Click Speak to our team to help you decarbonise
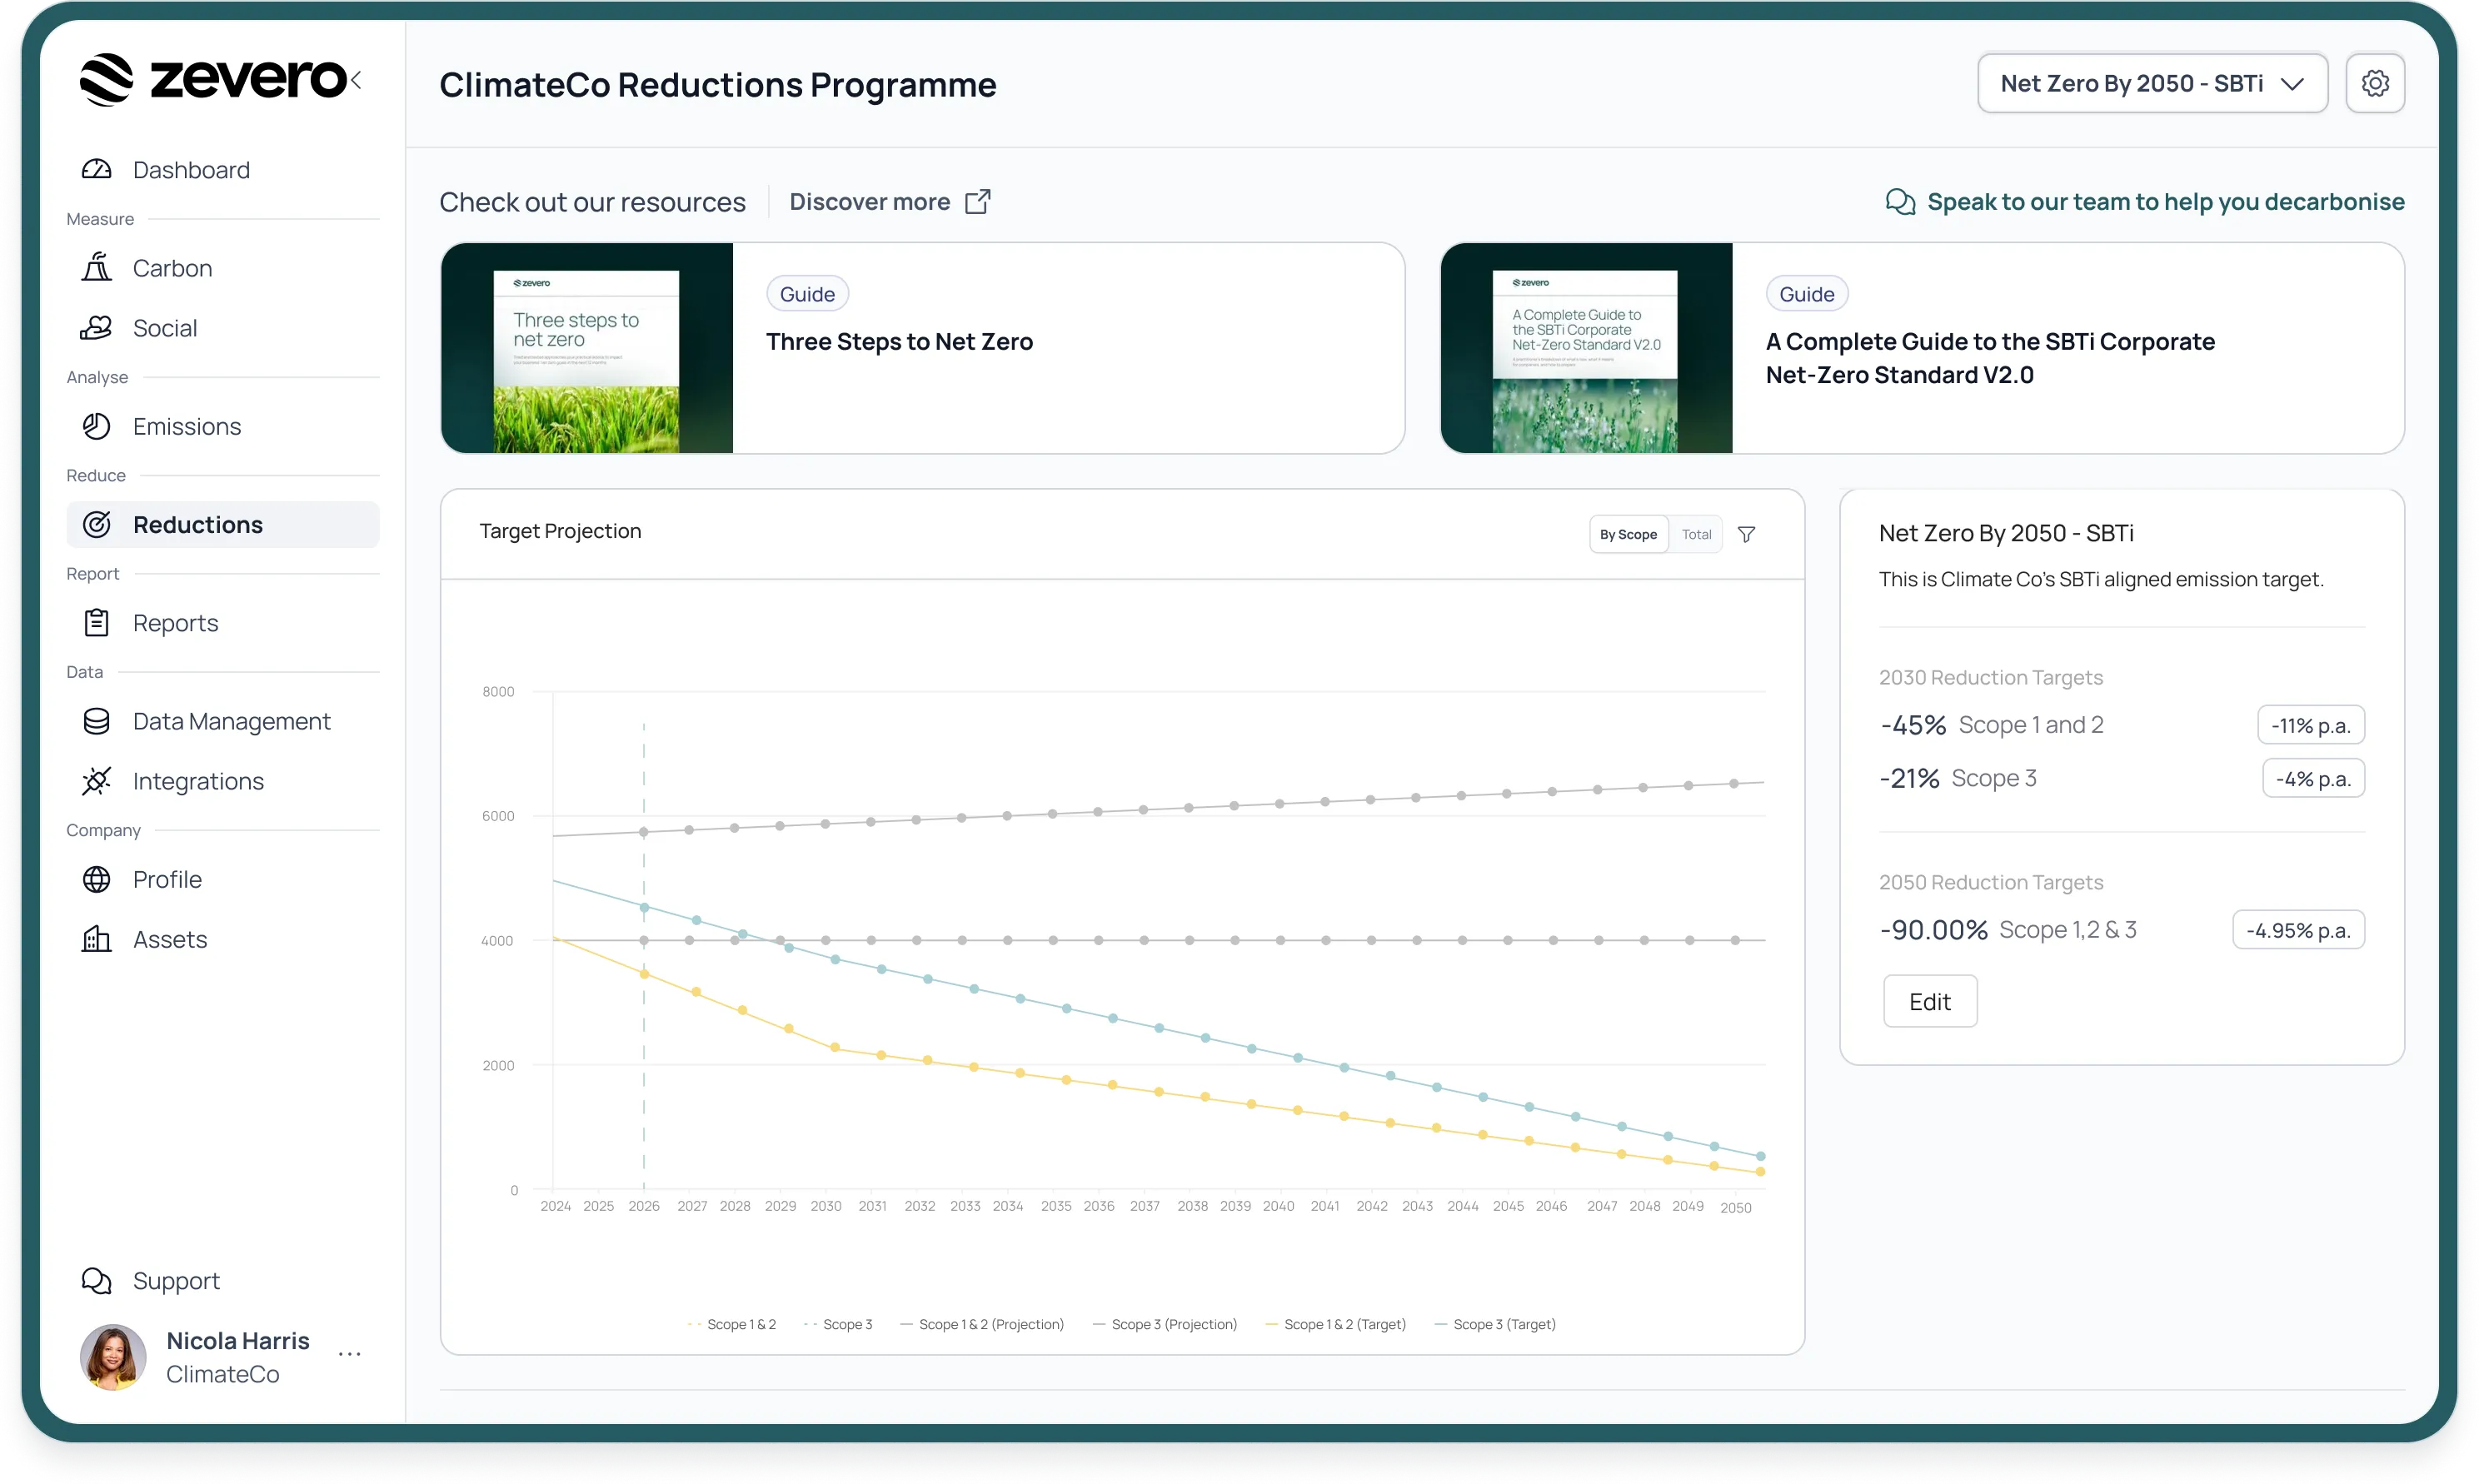This screenshot has height=1484, width=2479. [2166, 202]
